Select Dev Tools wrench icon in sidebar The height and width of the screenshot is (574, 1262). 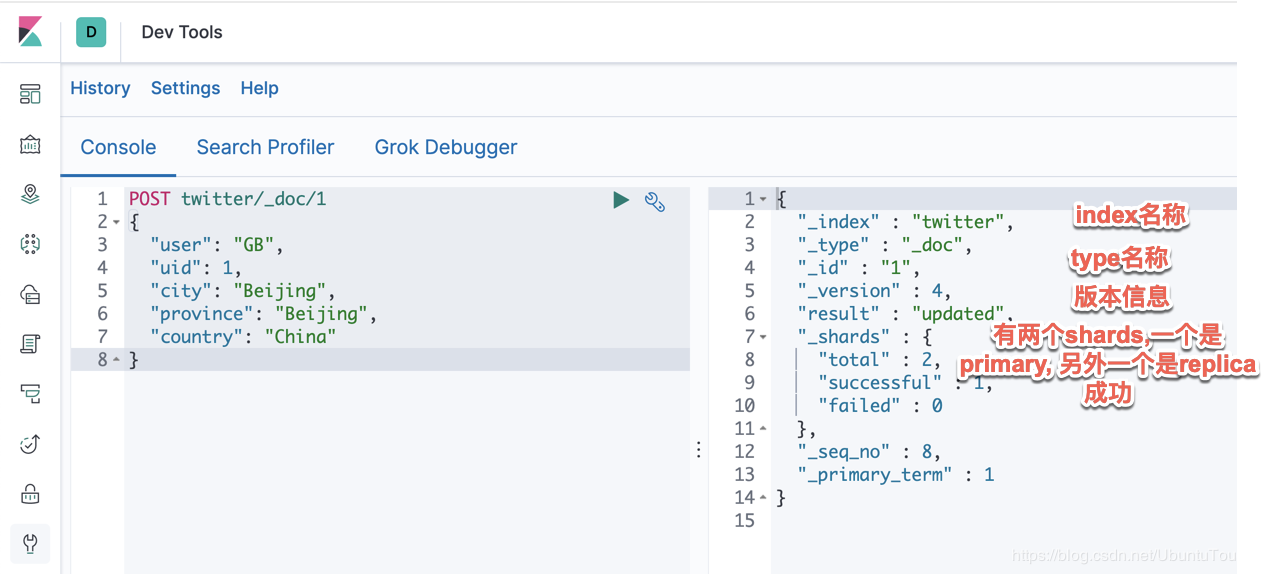pos(30,544)
